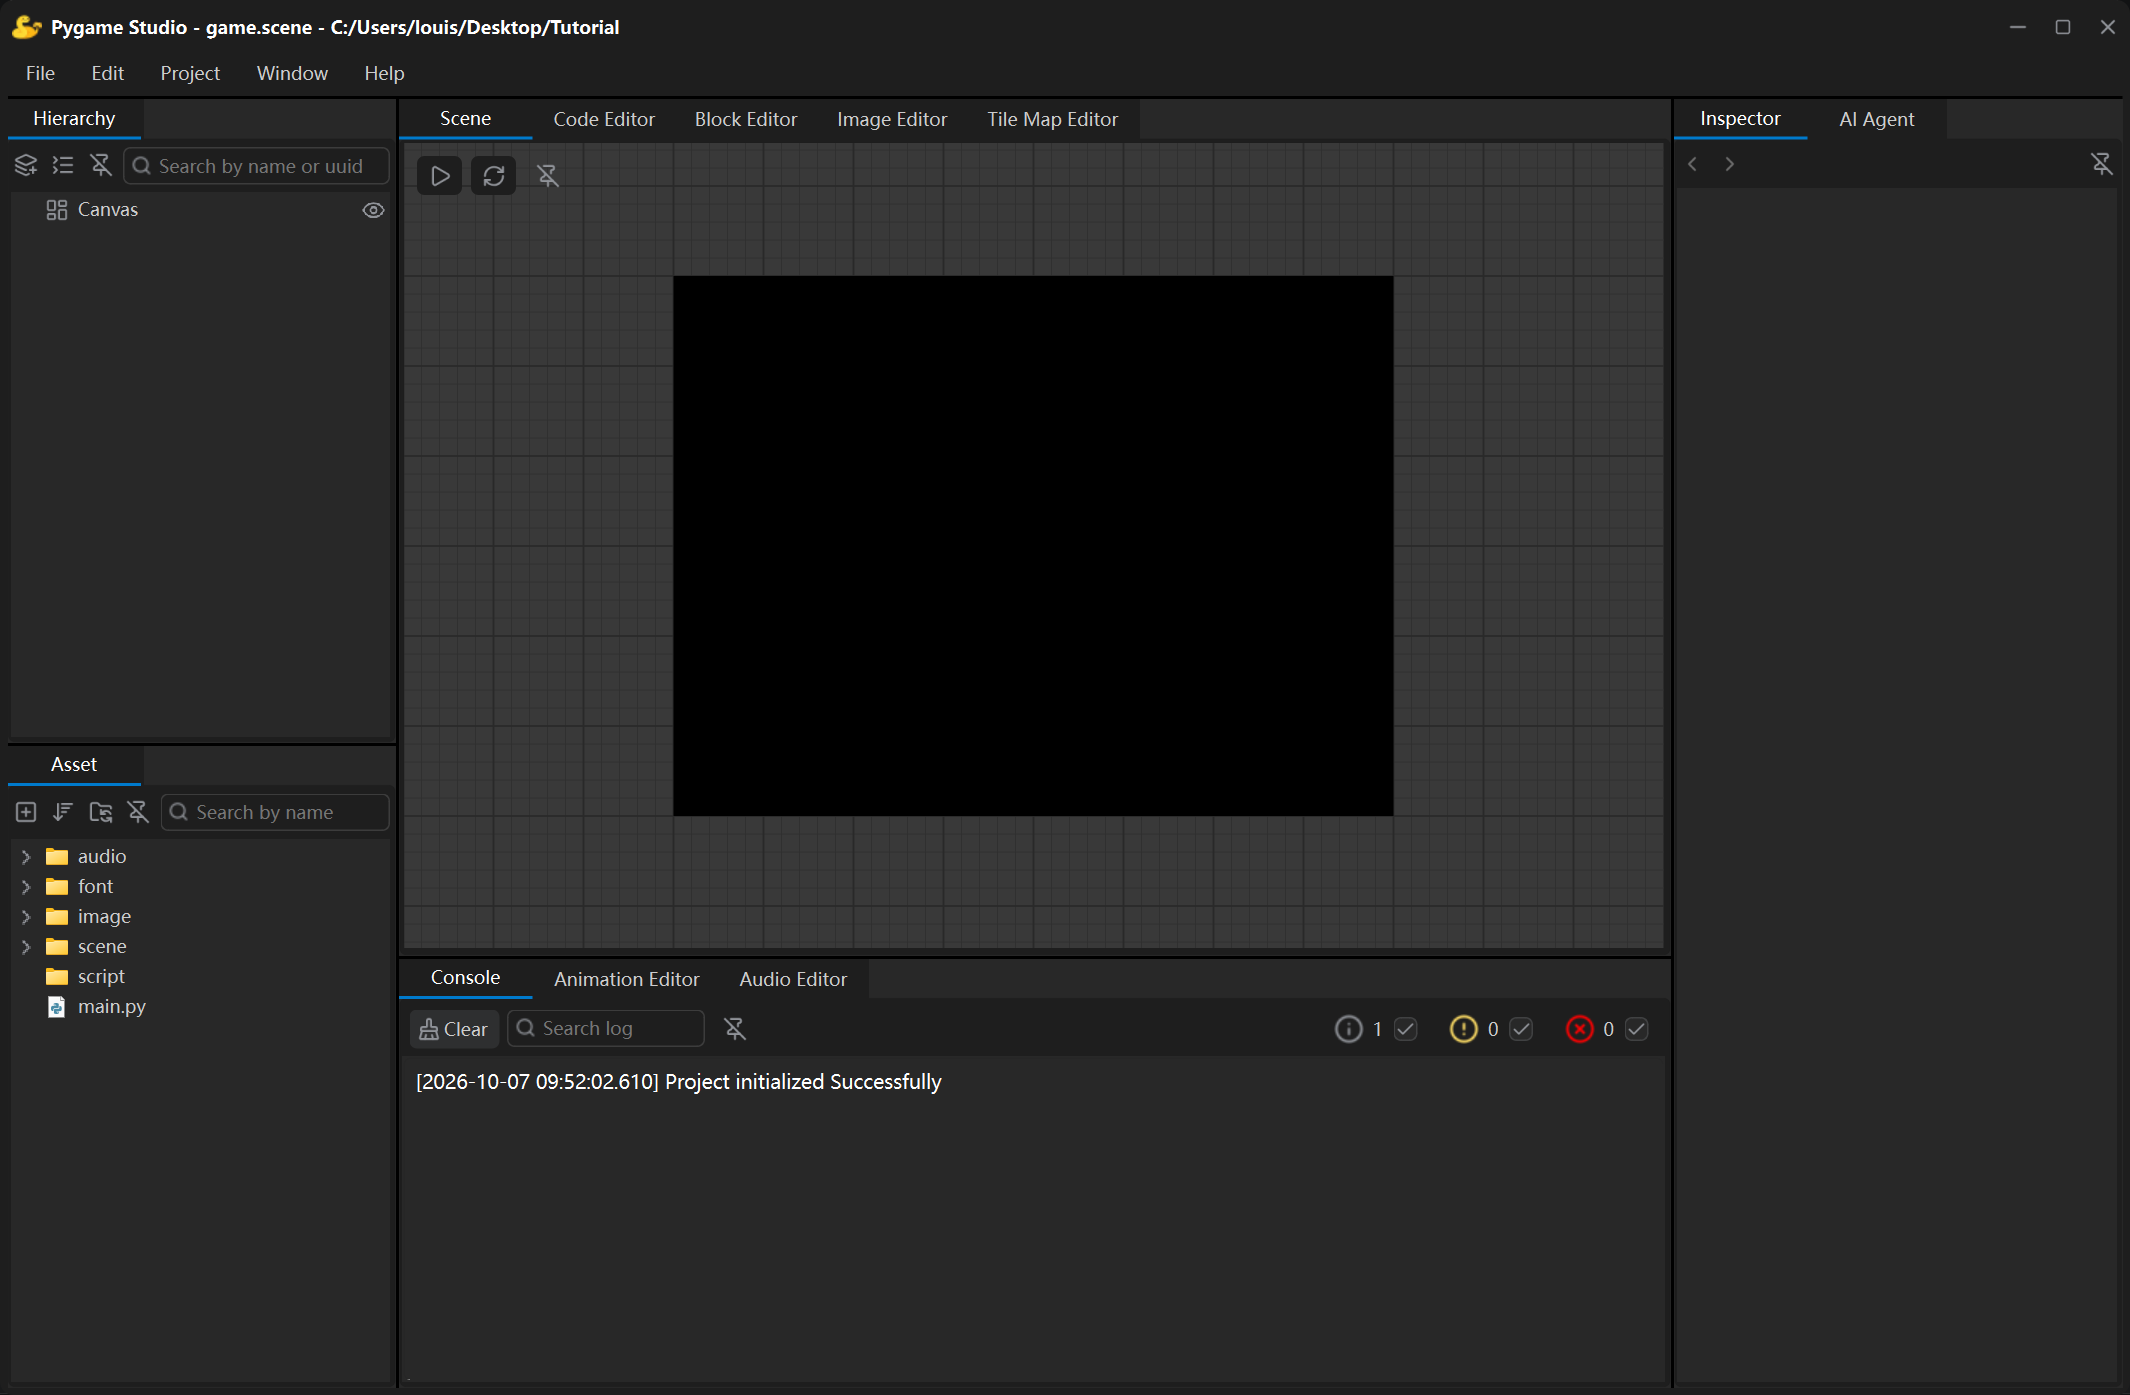Viewport: 2130px width, 1395px height.
Task: Click the layers icon in Hierarchy toolbar
Action: (26, 165)
